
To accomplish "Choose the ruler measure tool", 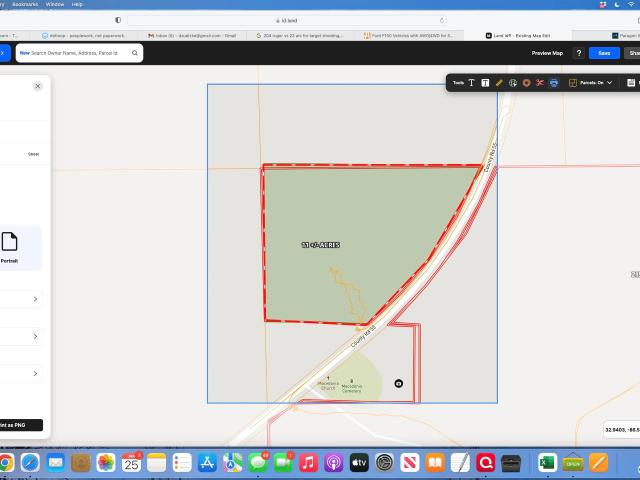I will (x=499, y=83).
